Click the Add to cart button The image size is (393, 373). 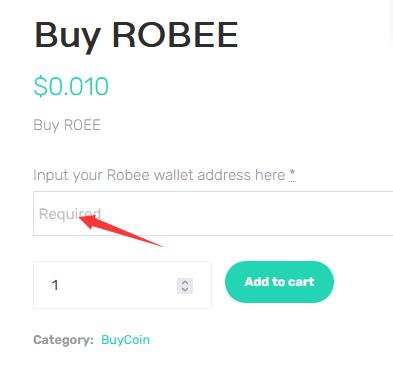pyautogui.click(x=279, y=282)
